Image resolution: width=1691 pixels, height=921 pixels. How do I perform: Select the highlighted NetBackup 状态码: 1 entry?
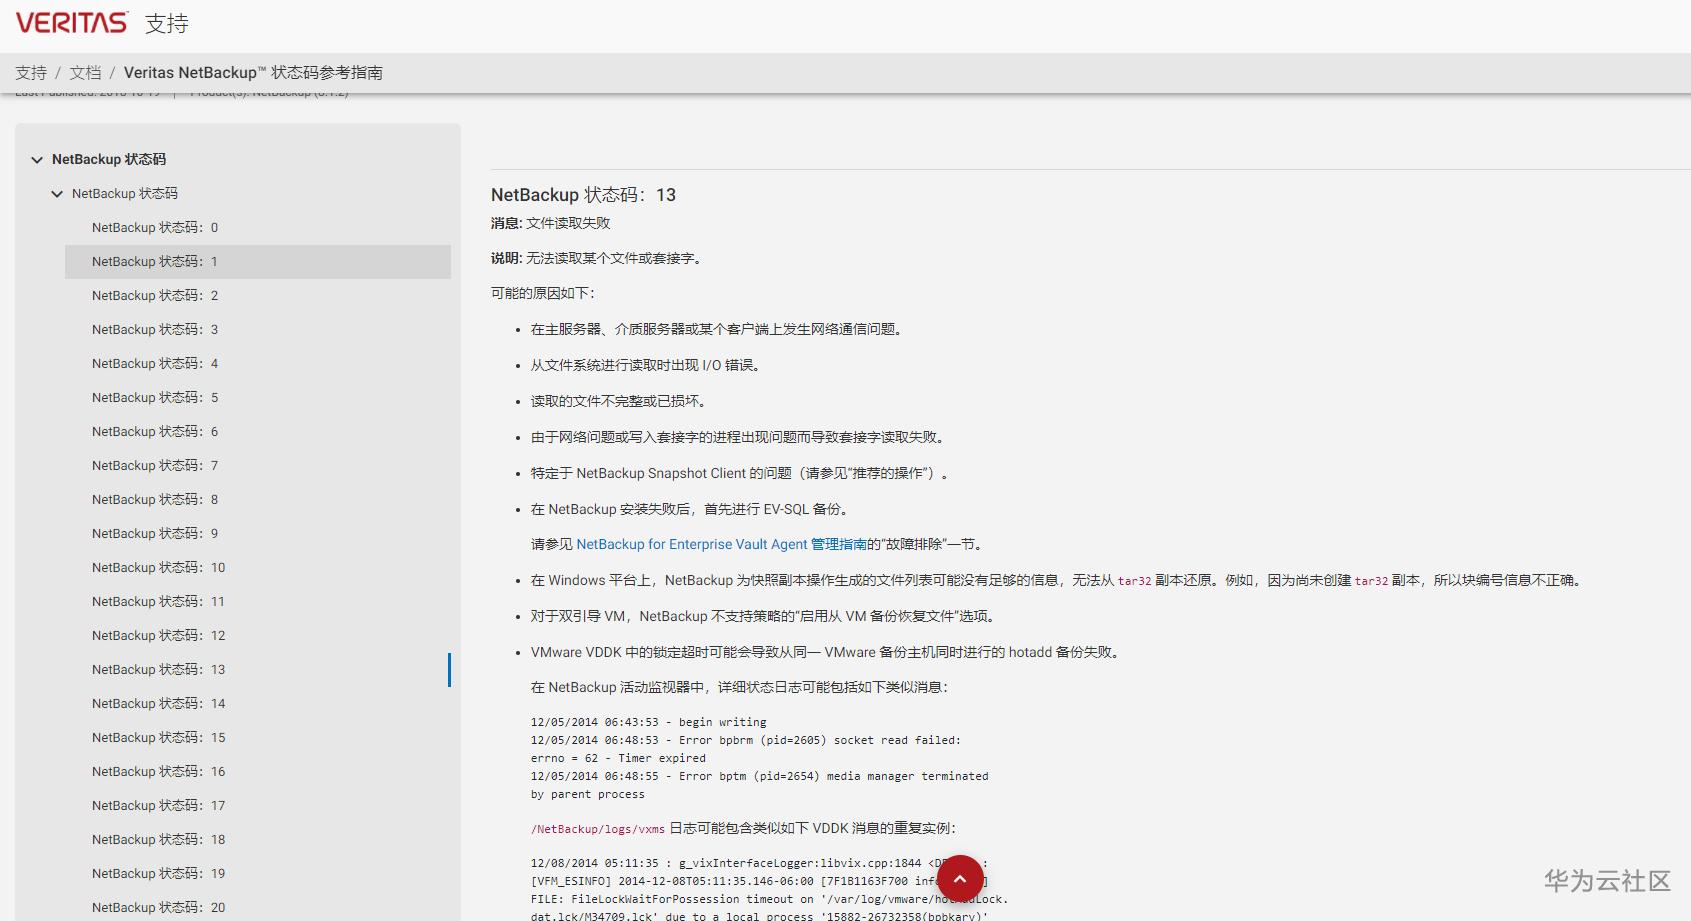154,261
